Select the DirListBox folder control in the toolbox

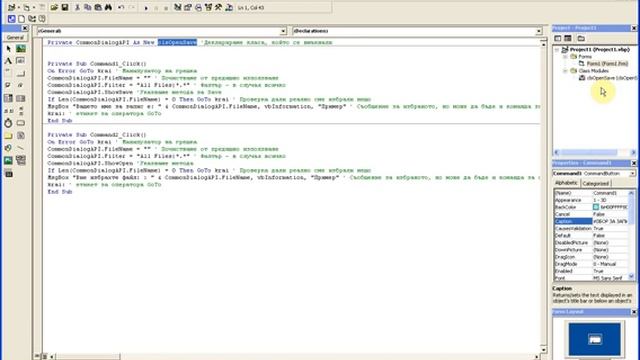tap(9, 136)
